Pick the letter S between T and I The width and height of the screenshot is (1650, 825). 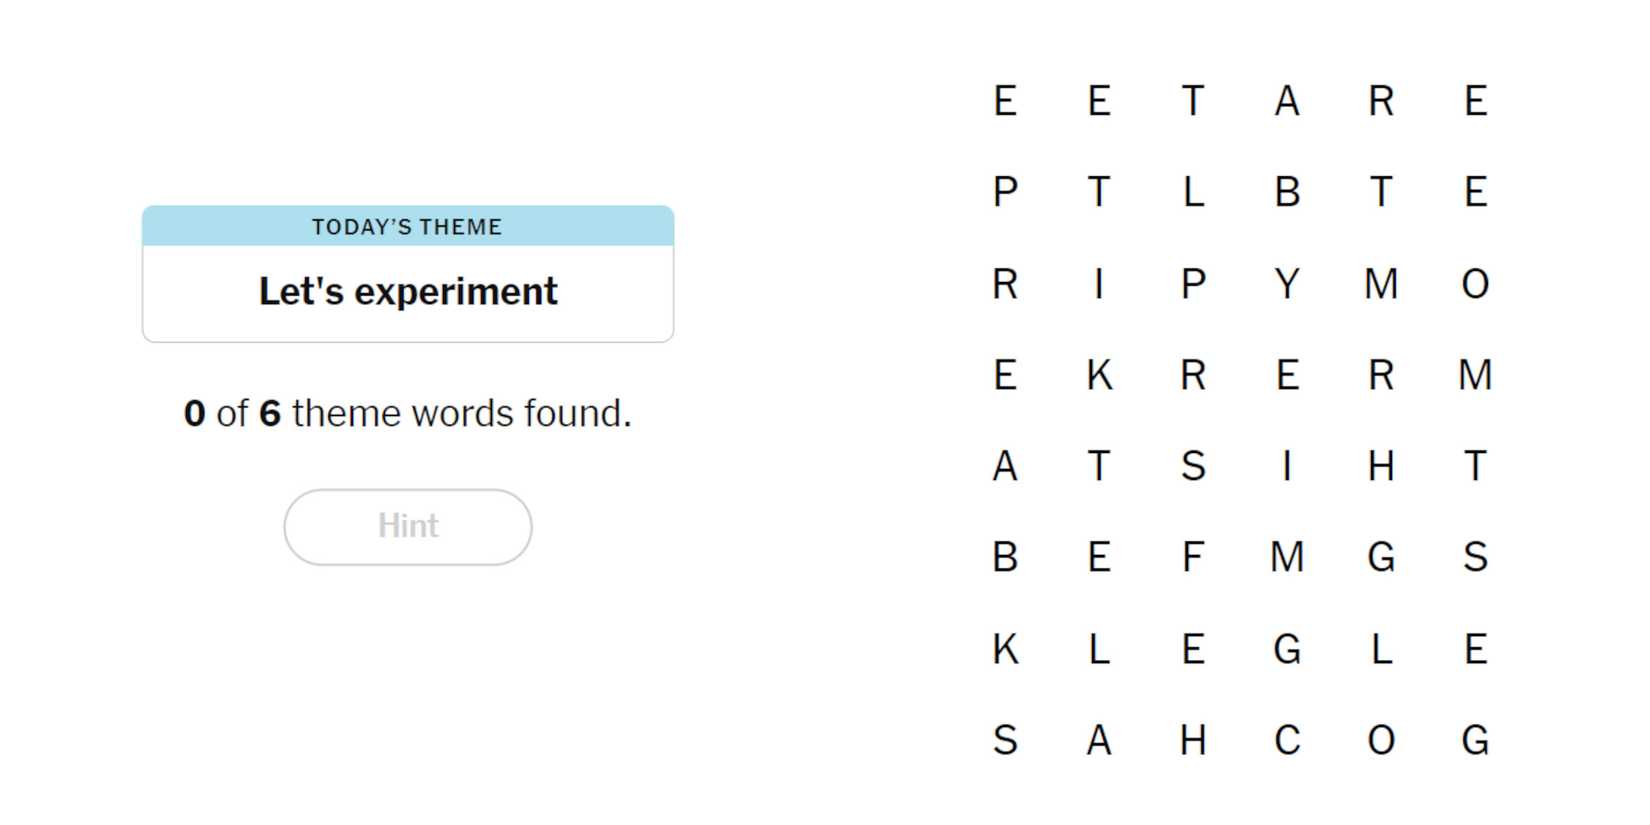point(1192,466)
